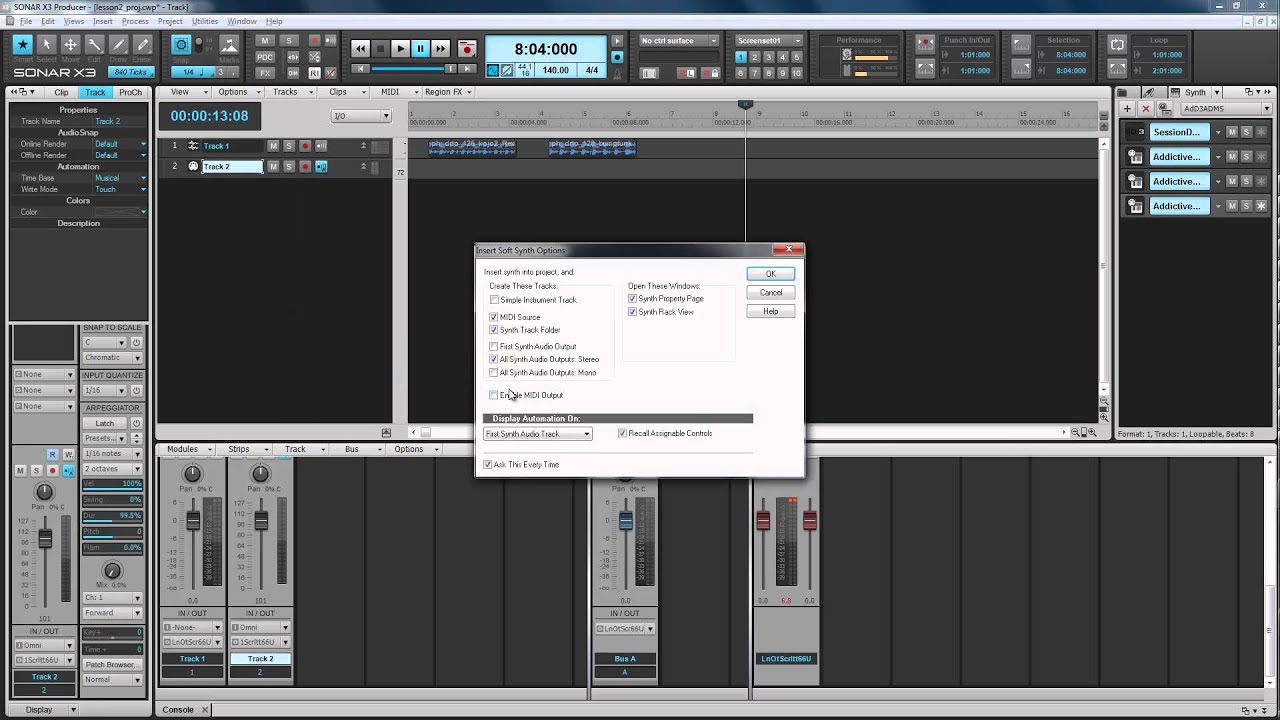1280x720 pixels.
Task: Confirm dialog with OK button
Action: pos(770,274)
